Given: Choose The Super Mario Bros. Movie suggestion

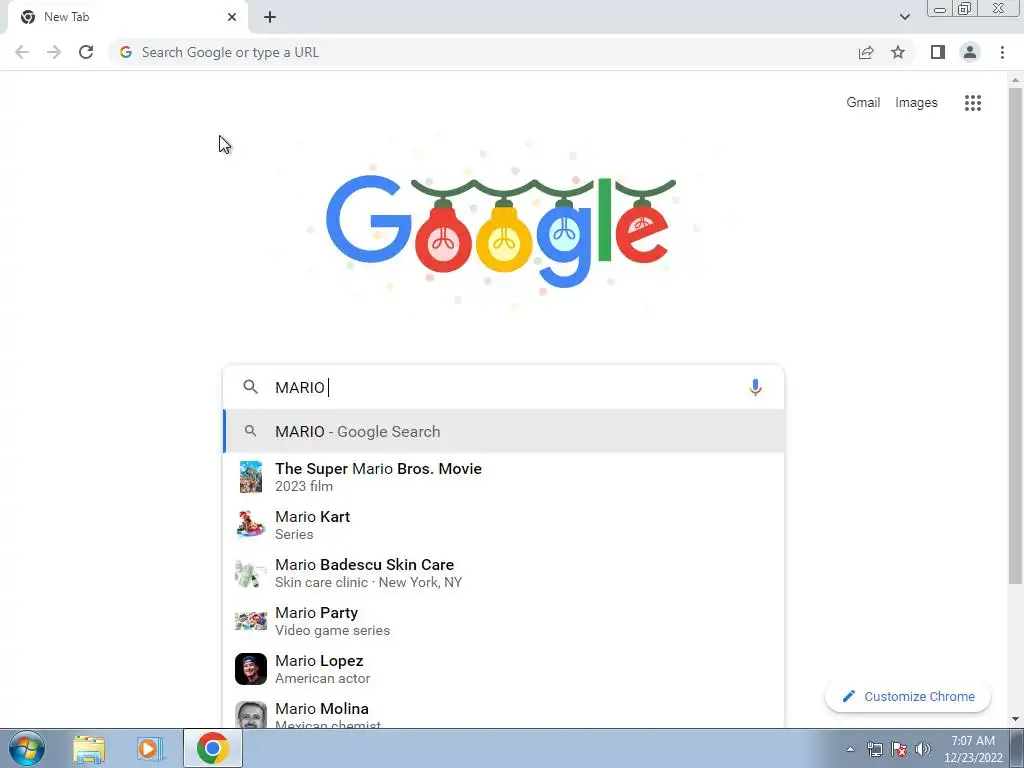Looking at the screenshot, I should (504, 477).
